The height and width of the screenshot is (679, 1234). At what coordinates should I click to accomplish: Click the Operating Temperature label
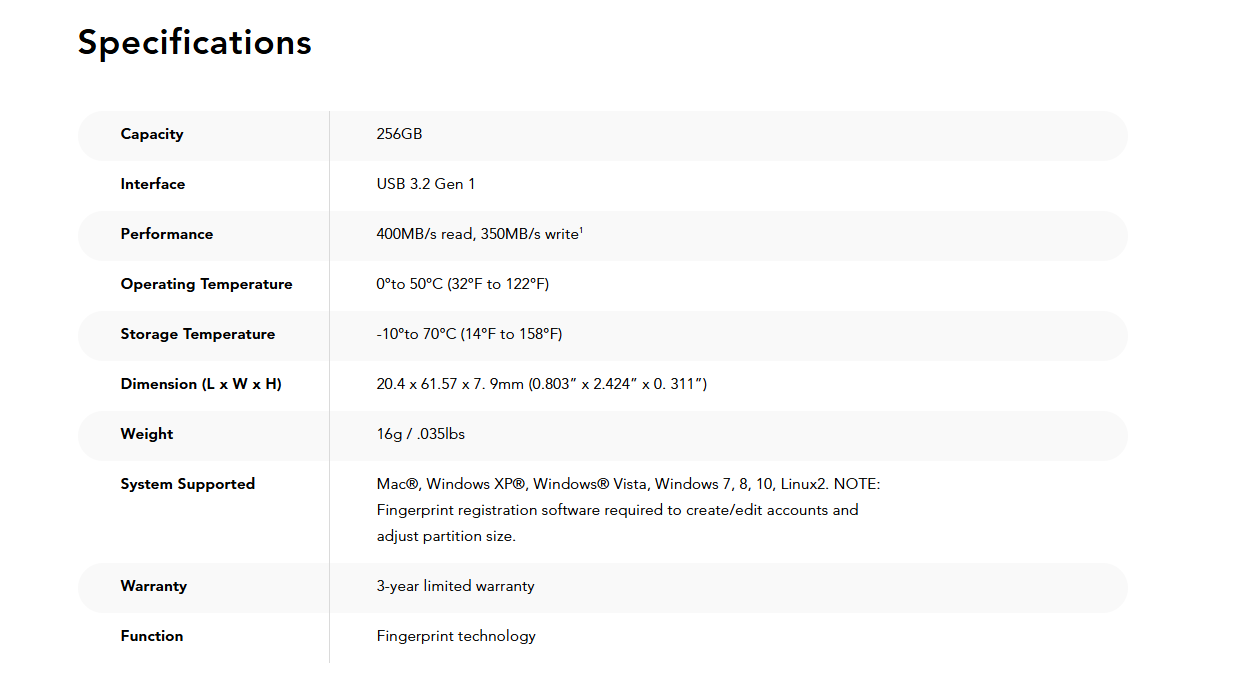coord(206,284)
